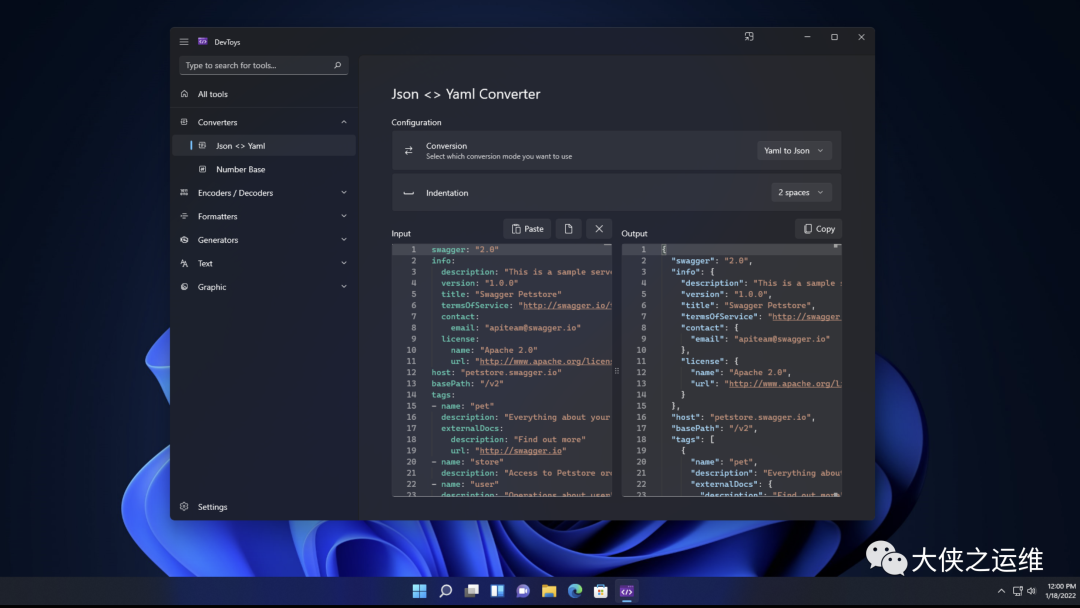Select Json <> Yaml in sidebar

click(264, 145)
